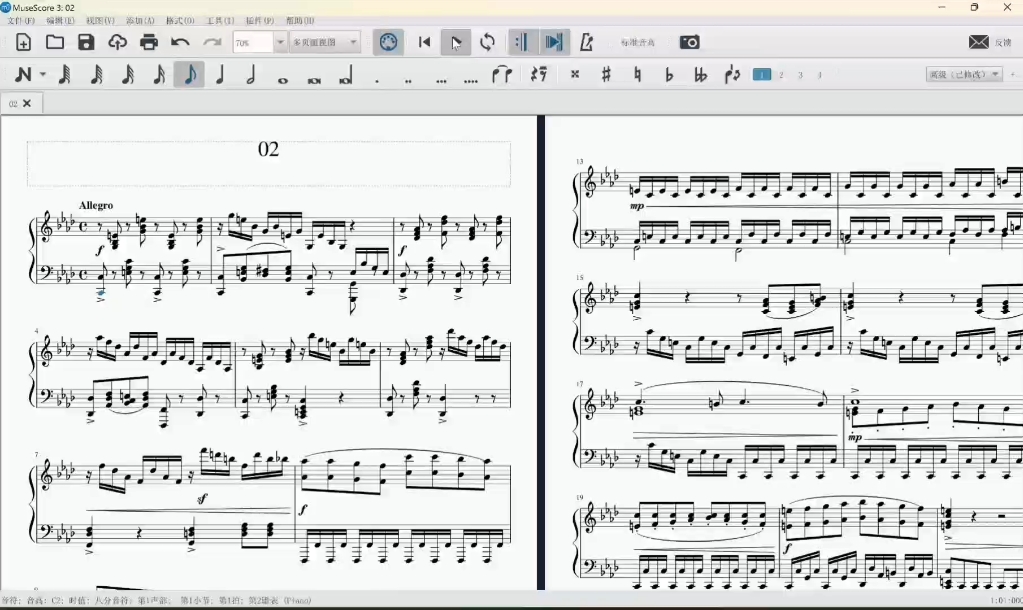Apply natural accidental
Image resolution: width=1023 pixels, height=610 pixels.
(x=637, y=74)
